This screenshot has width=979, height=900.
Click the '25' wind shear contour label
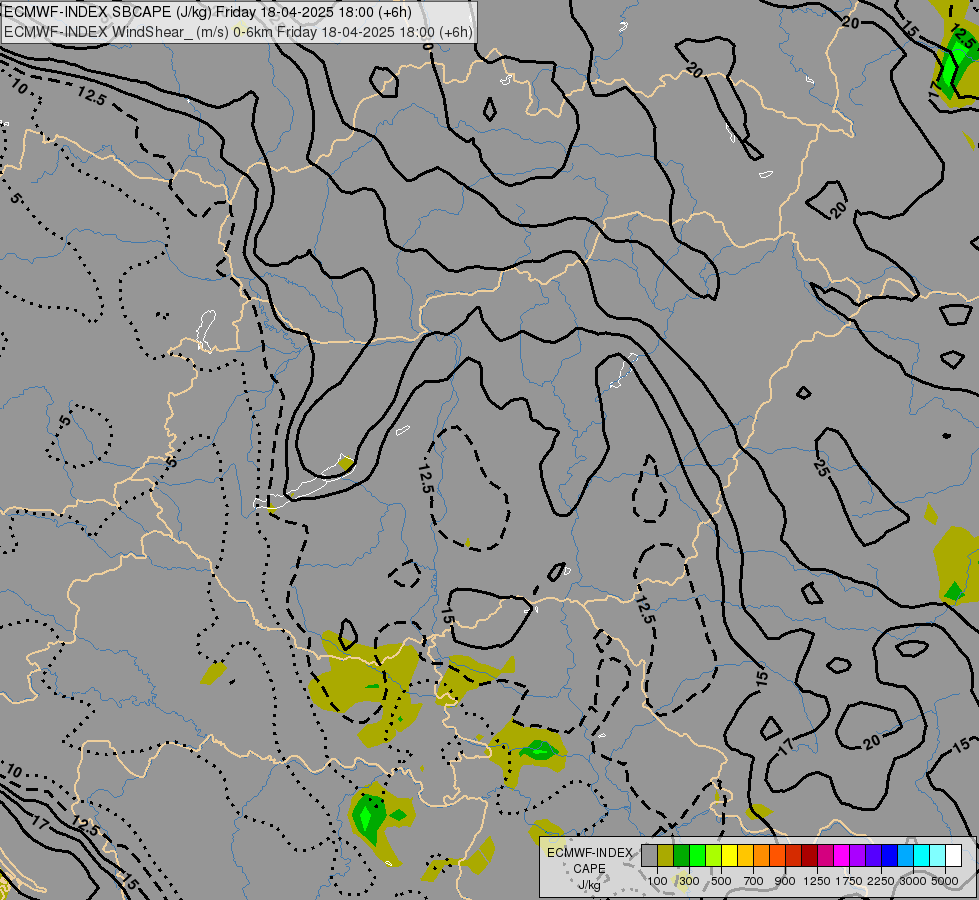(820, 468)
